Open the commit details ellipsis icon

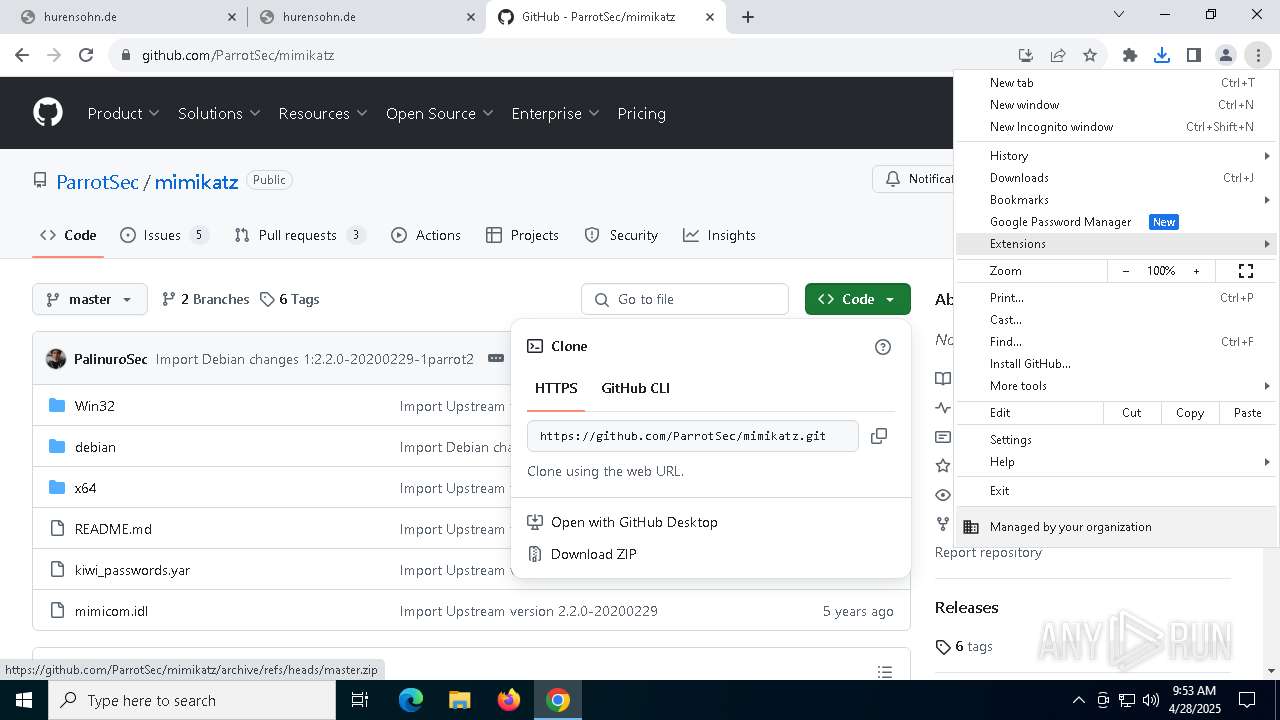pyautogui.click(x=496, y=358)
